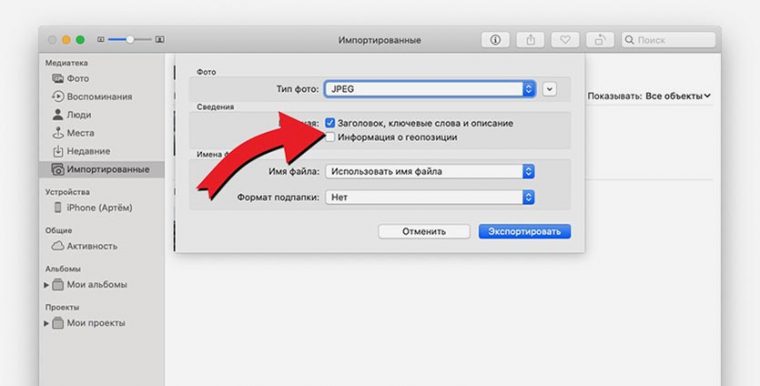Screen dimensions: 760x386
Task: Expand Мои альбомы tree triangle
Action: tap(47, 285)
